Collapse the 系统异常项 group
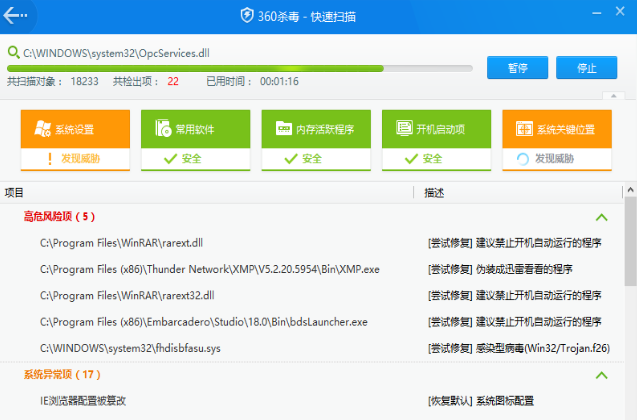The width and height of the screenshot is (637, 420). pos(601,375)
